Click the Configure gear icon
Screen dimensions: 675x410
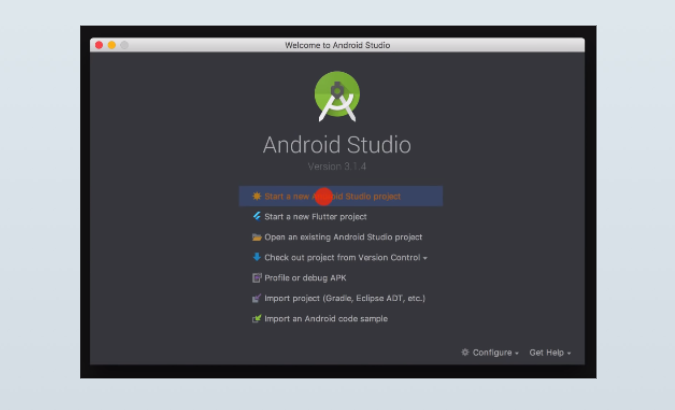pyautogui.click(x=465, y=353)
